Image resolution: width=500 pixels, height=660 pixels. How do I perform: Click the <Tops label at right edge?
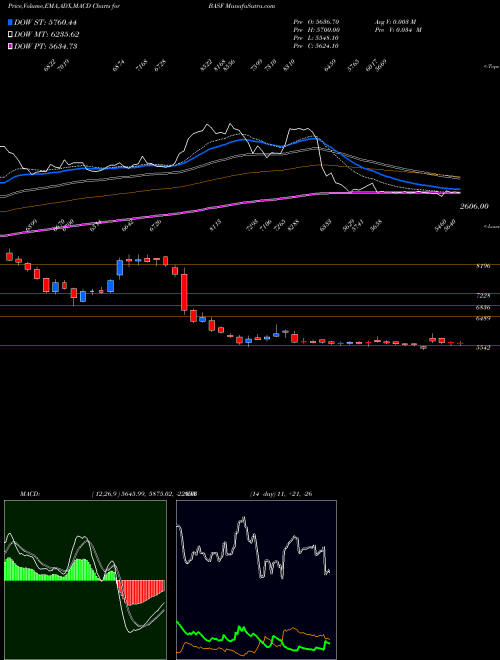492,67
